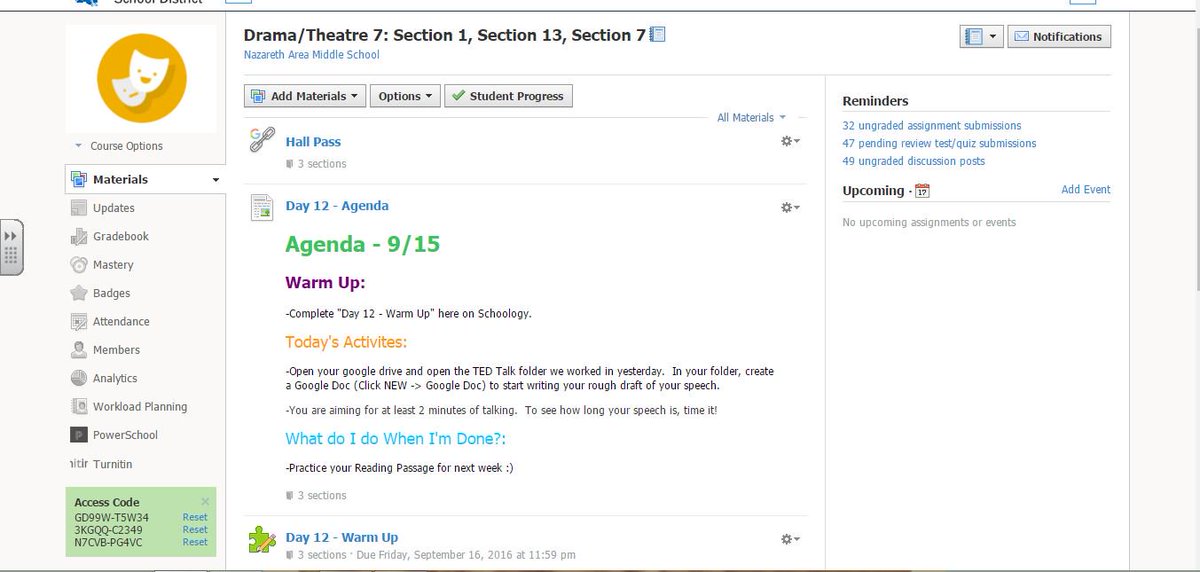
Task: Reset access code 3KGQQ-C2349
Action: click(195, 530)
